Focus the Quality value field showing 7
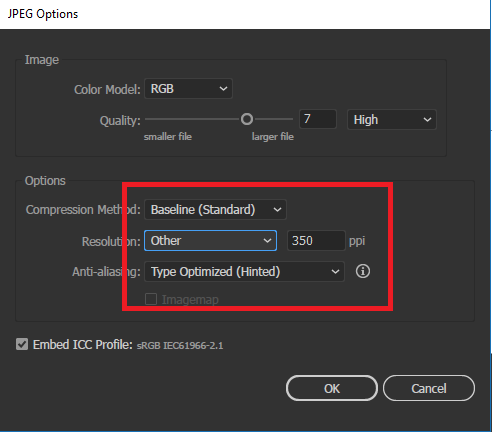The height and width of the screenshot is (432, 492). click(x=318, y=119)
